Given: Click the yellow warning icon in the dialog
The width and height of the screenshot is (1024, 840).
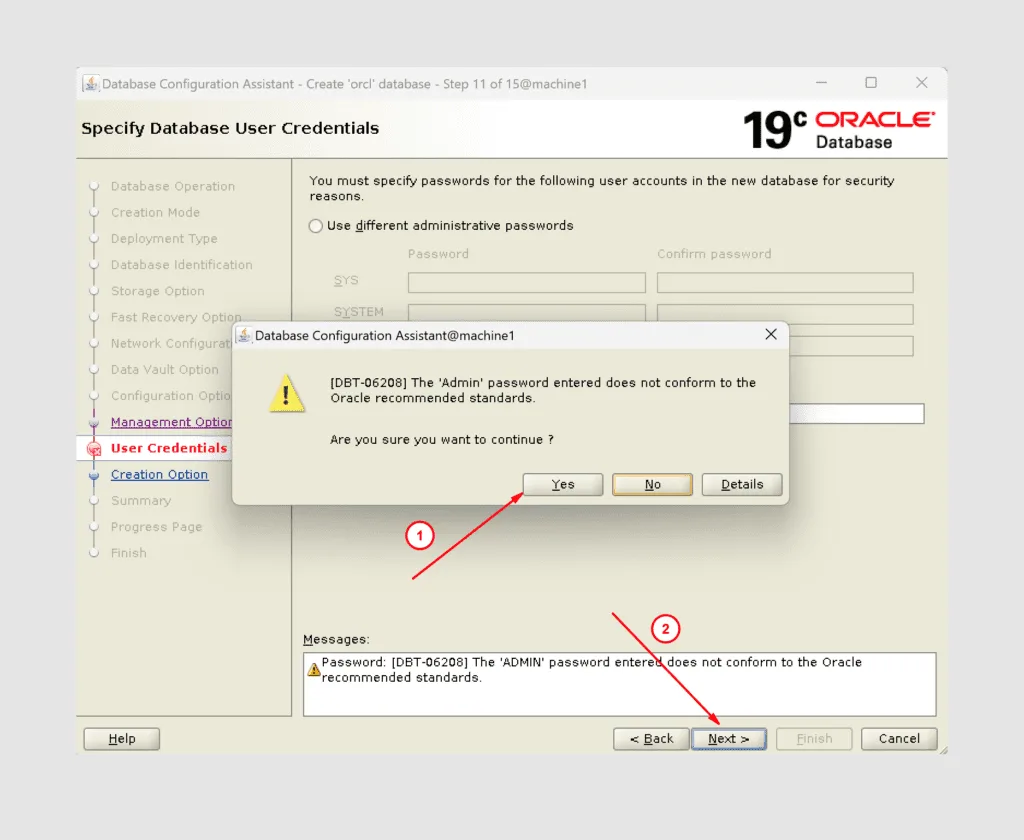Looking at the screenshot, I should pyautogui.click(x=286, y=393).
